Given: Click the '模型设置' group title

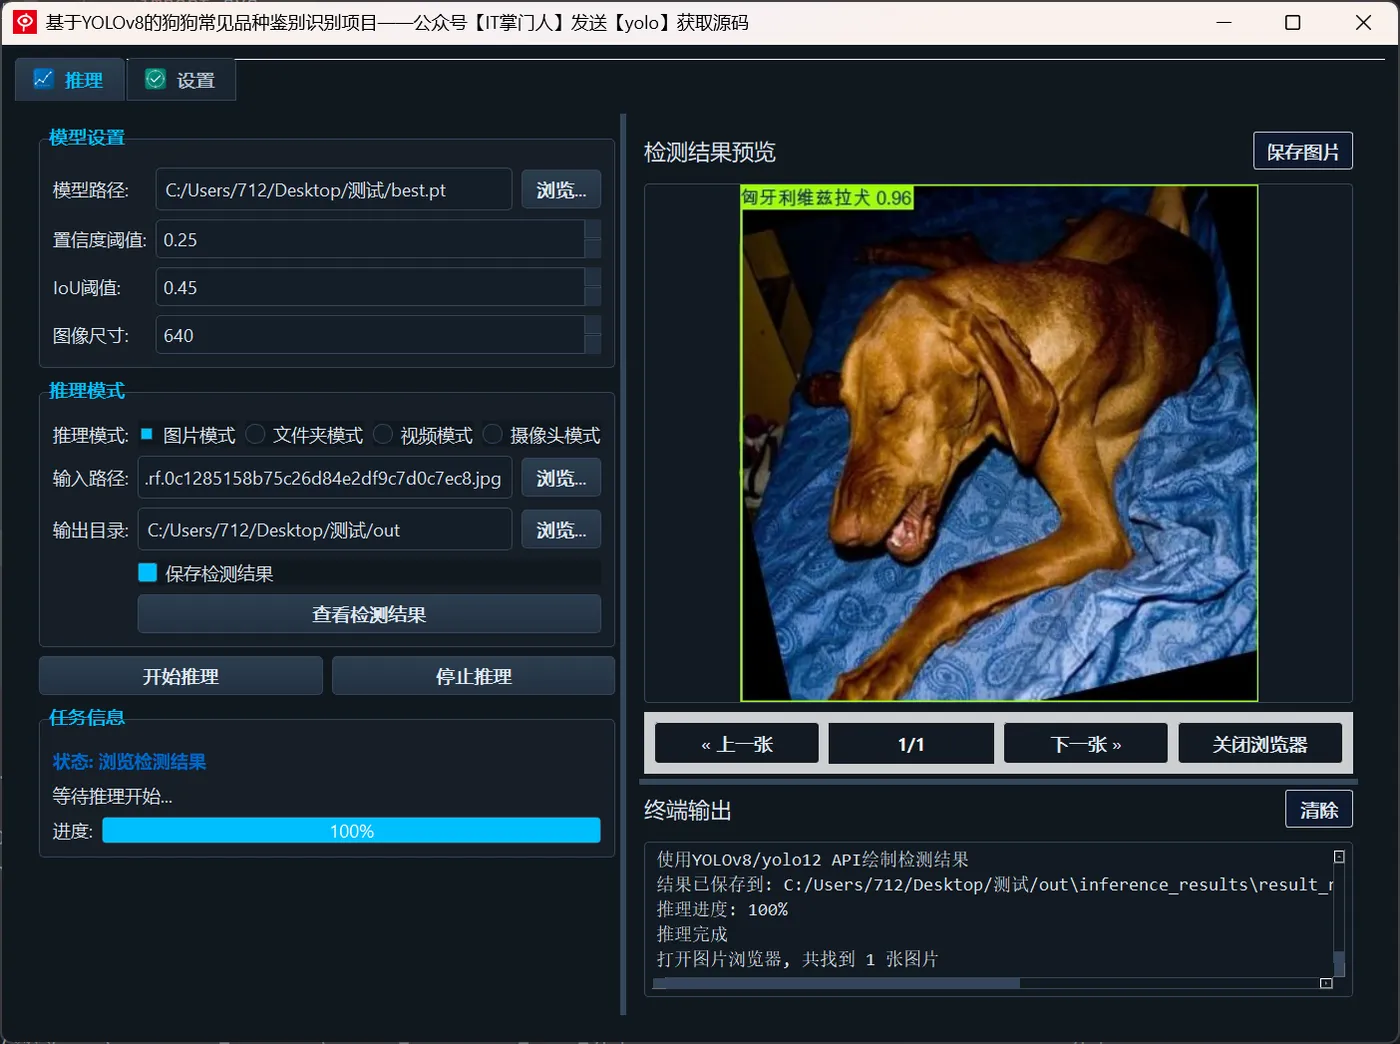Looking at the screenshot, I should tap(87, 138).
